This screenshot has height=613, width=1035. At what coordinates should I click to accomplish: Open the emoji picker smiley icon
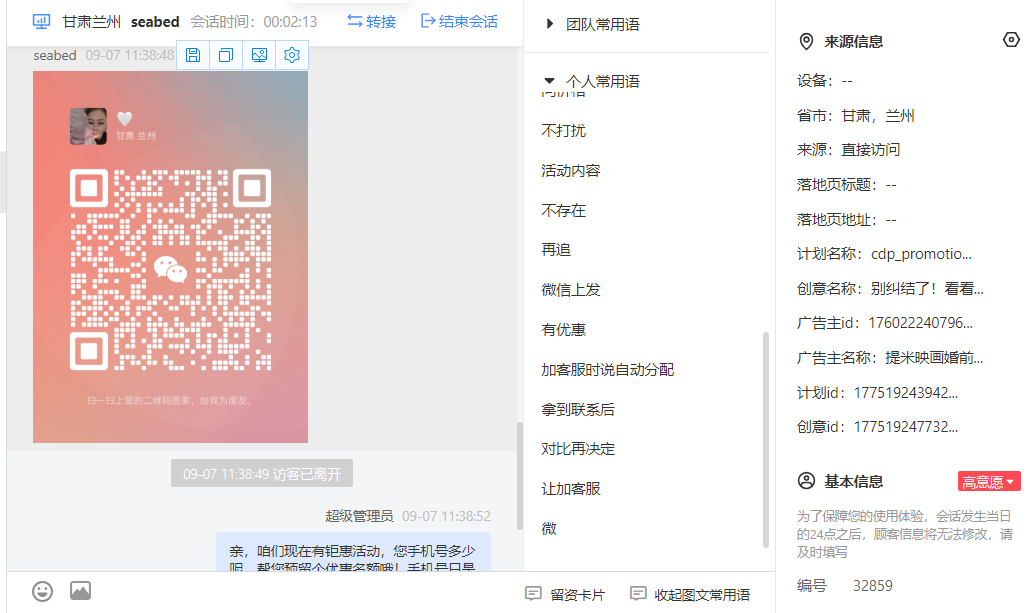point(42,591)
